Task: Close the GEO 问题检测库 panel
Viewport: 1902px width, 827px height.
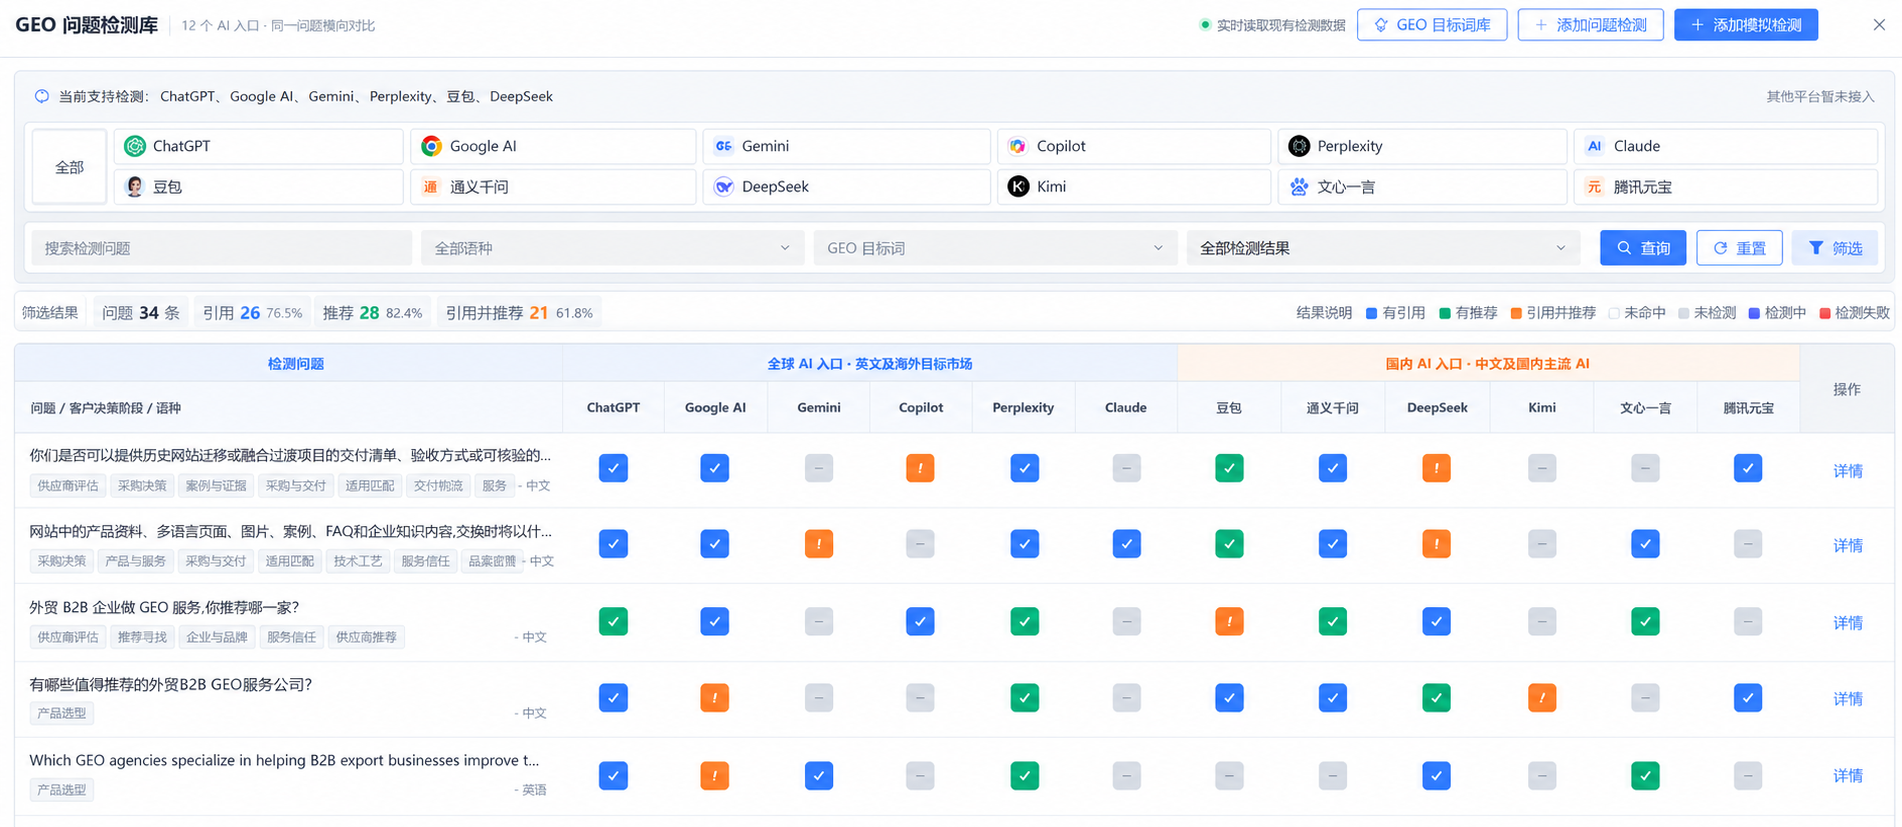Action: click(1879, 25)
